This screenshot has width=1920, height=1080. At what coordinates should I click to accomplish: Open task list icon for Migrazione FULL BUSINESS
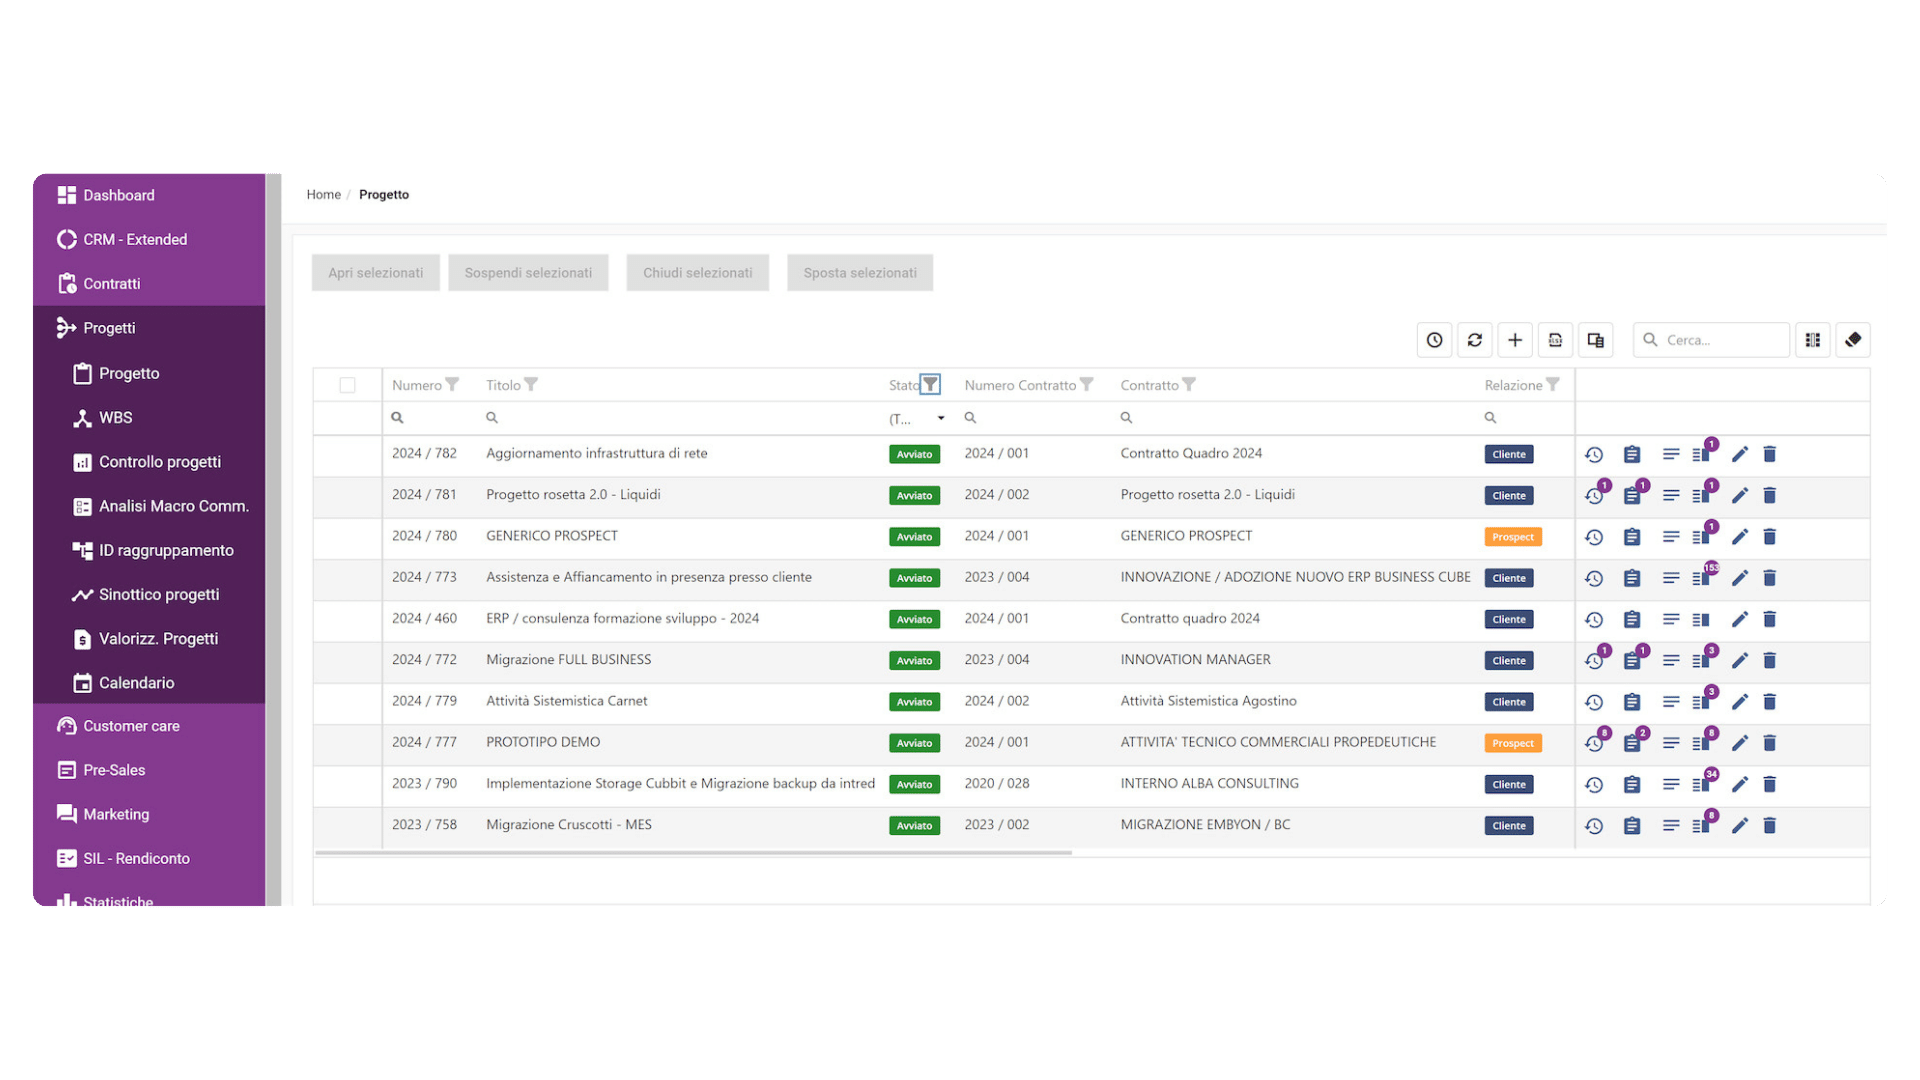[1701, 660]
